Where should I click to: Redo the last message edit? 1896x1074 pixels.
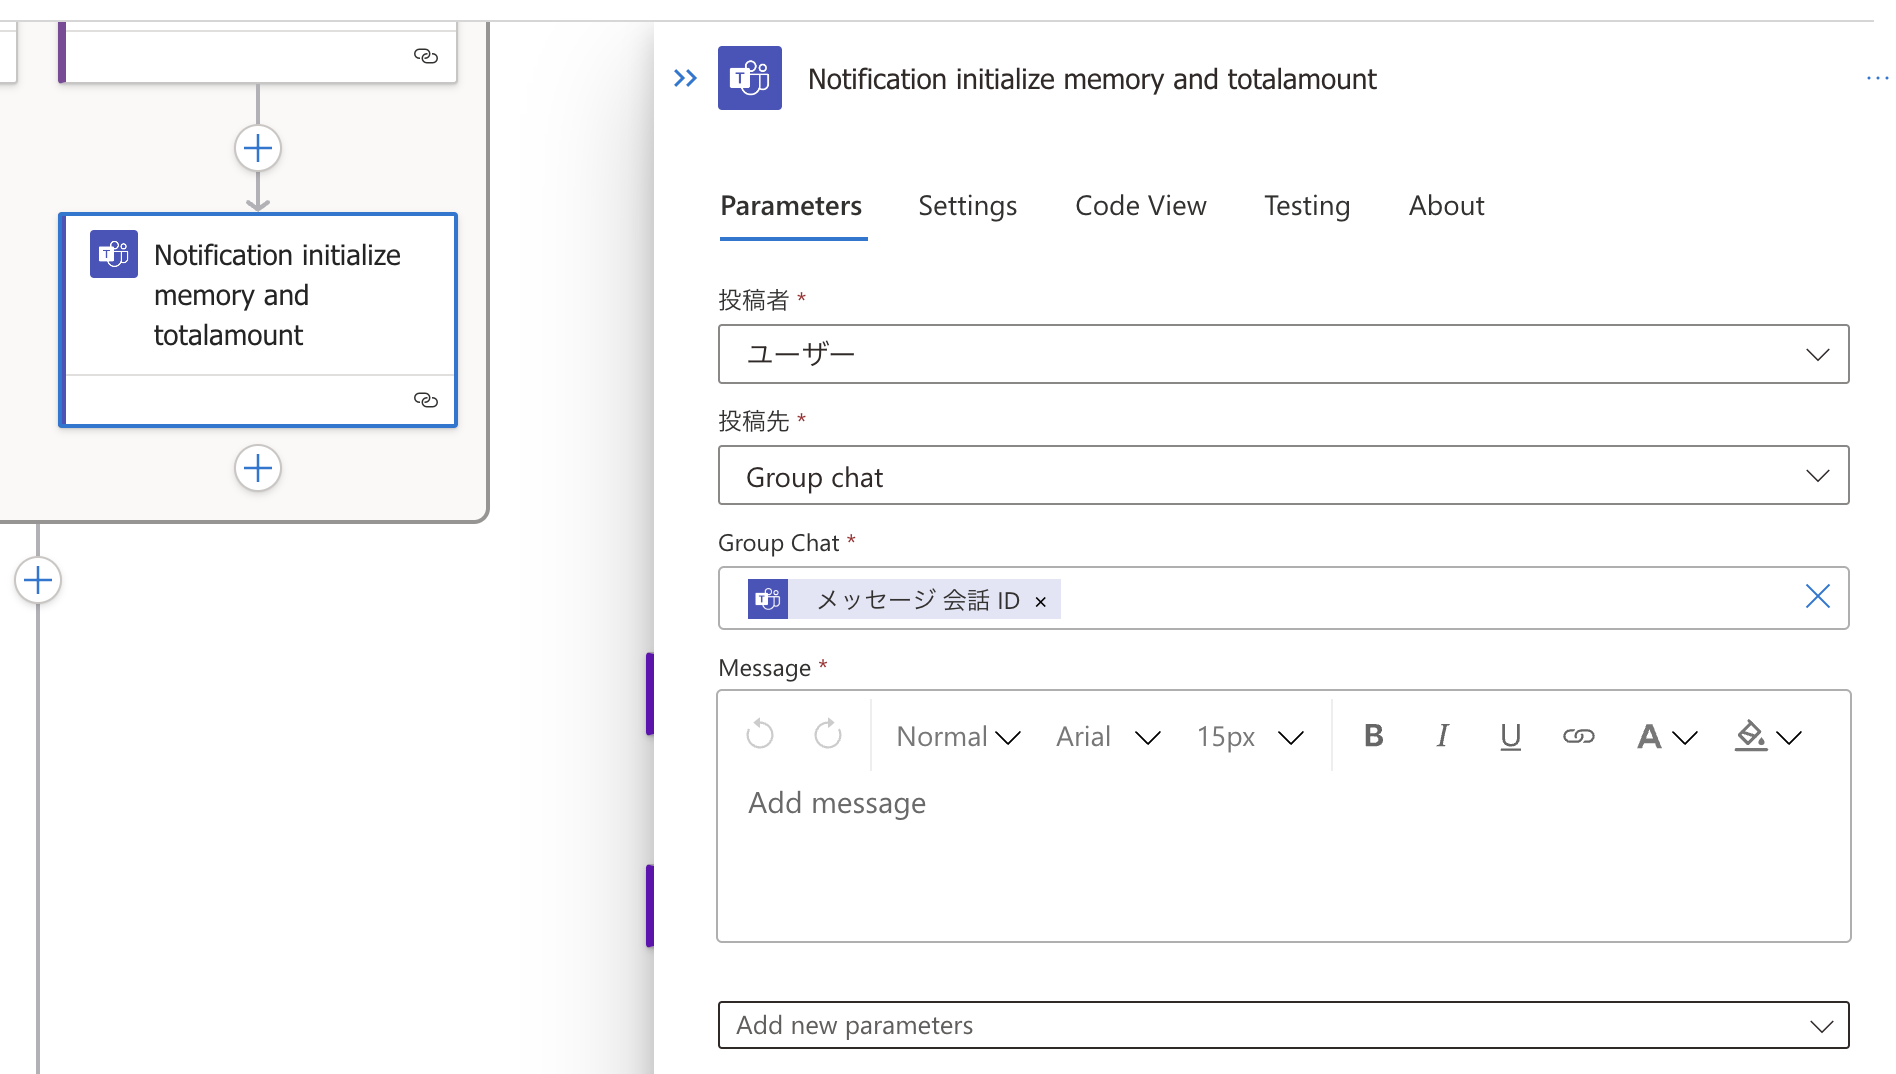point(827,735)
